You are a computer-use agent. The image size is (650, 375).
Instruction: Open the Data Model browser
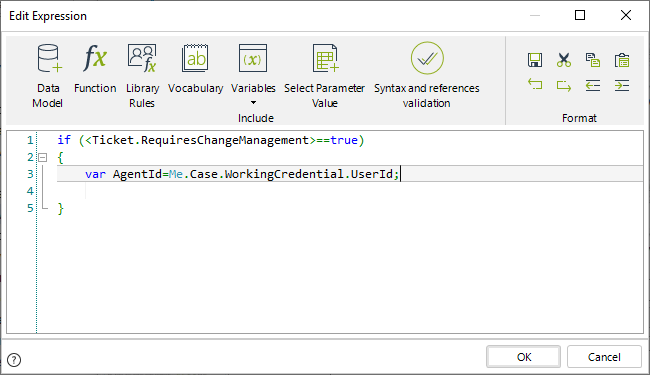48,76
